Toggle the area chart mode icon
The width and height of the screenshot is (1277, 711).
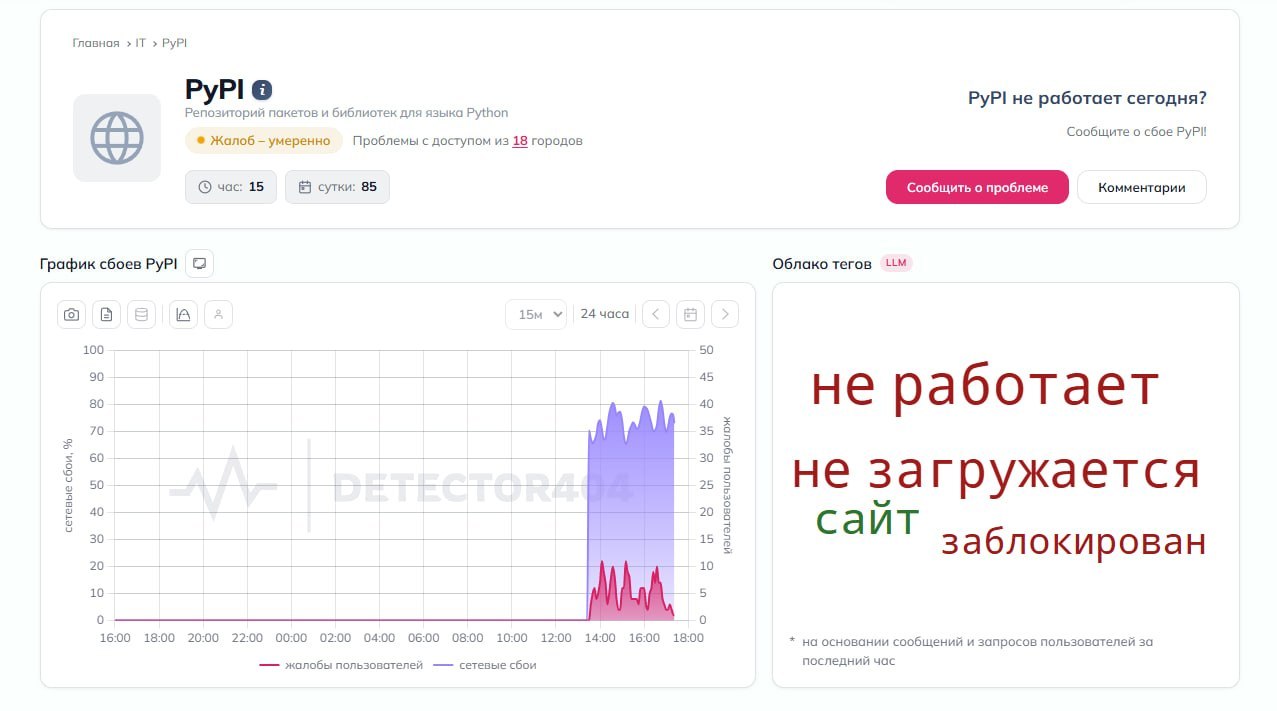183,314
